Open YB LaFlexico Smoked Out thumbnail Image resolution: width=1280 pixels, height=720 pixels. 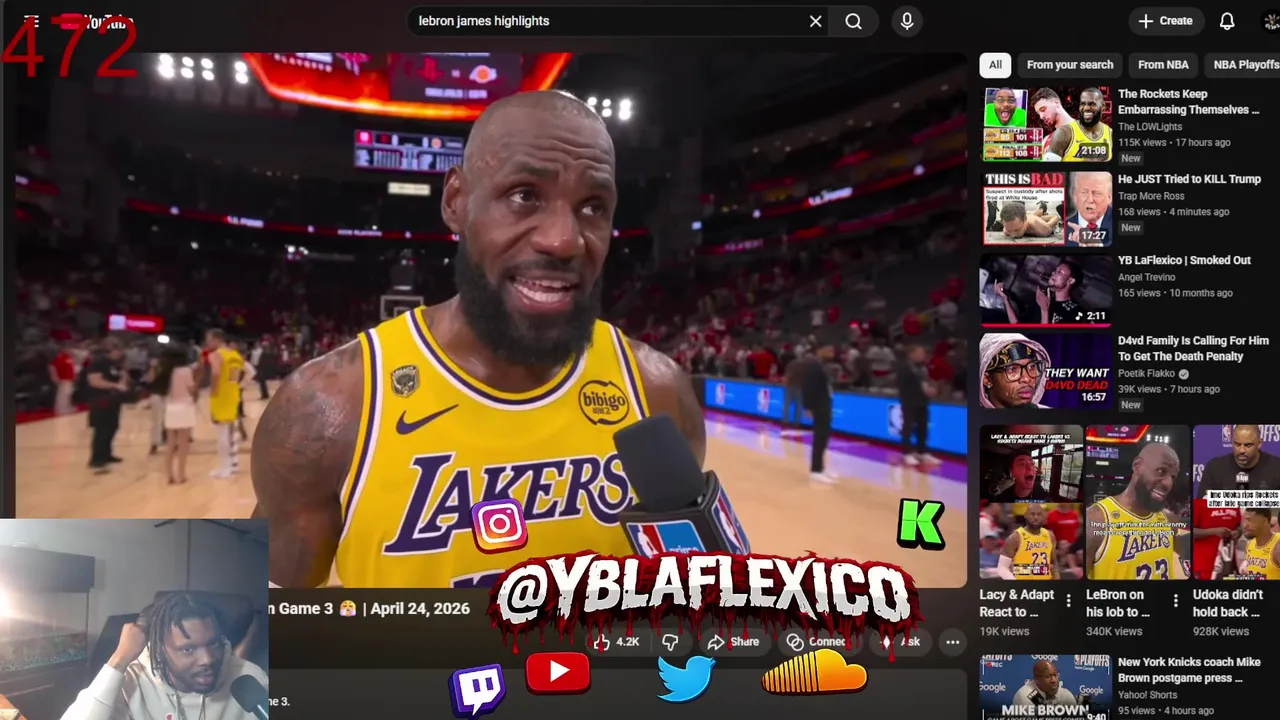[x=1047, y=290]
